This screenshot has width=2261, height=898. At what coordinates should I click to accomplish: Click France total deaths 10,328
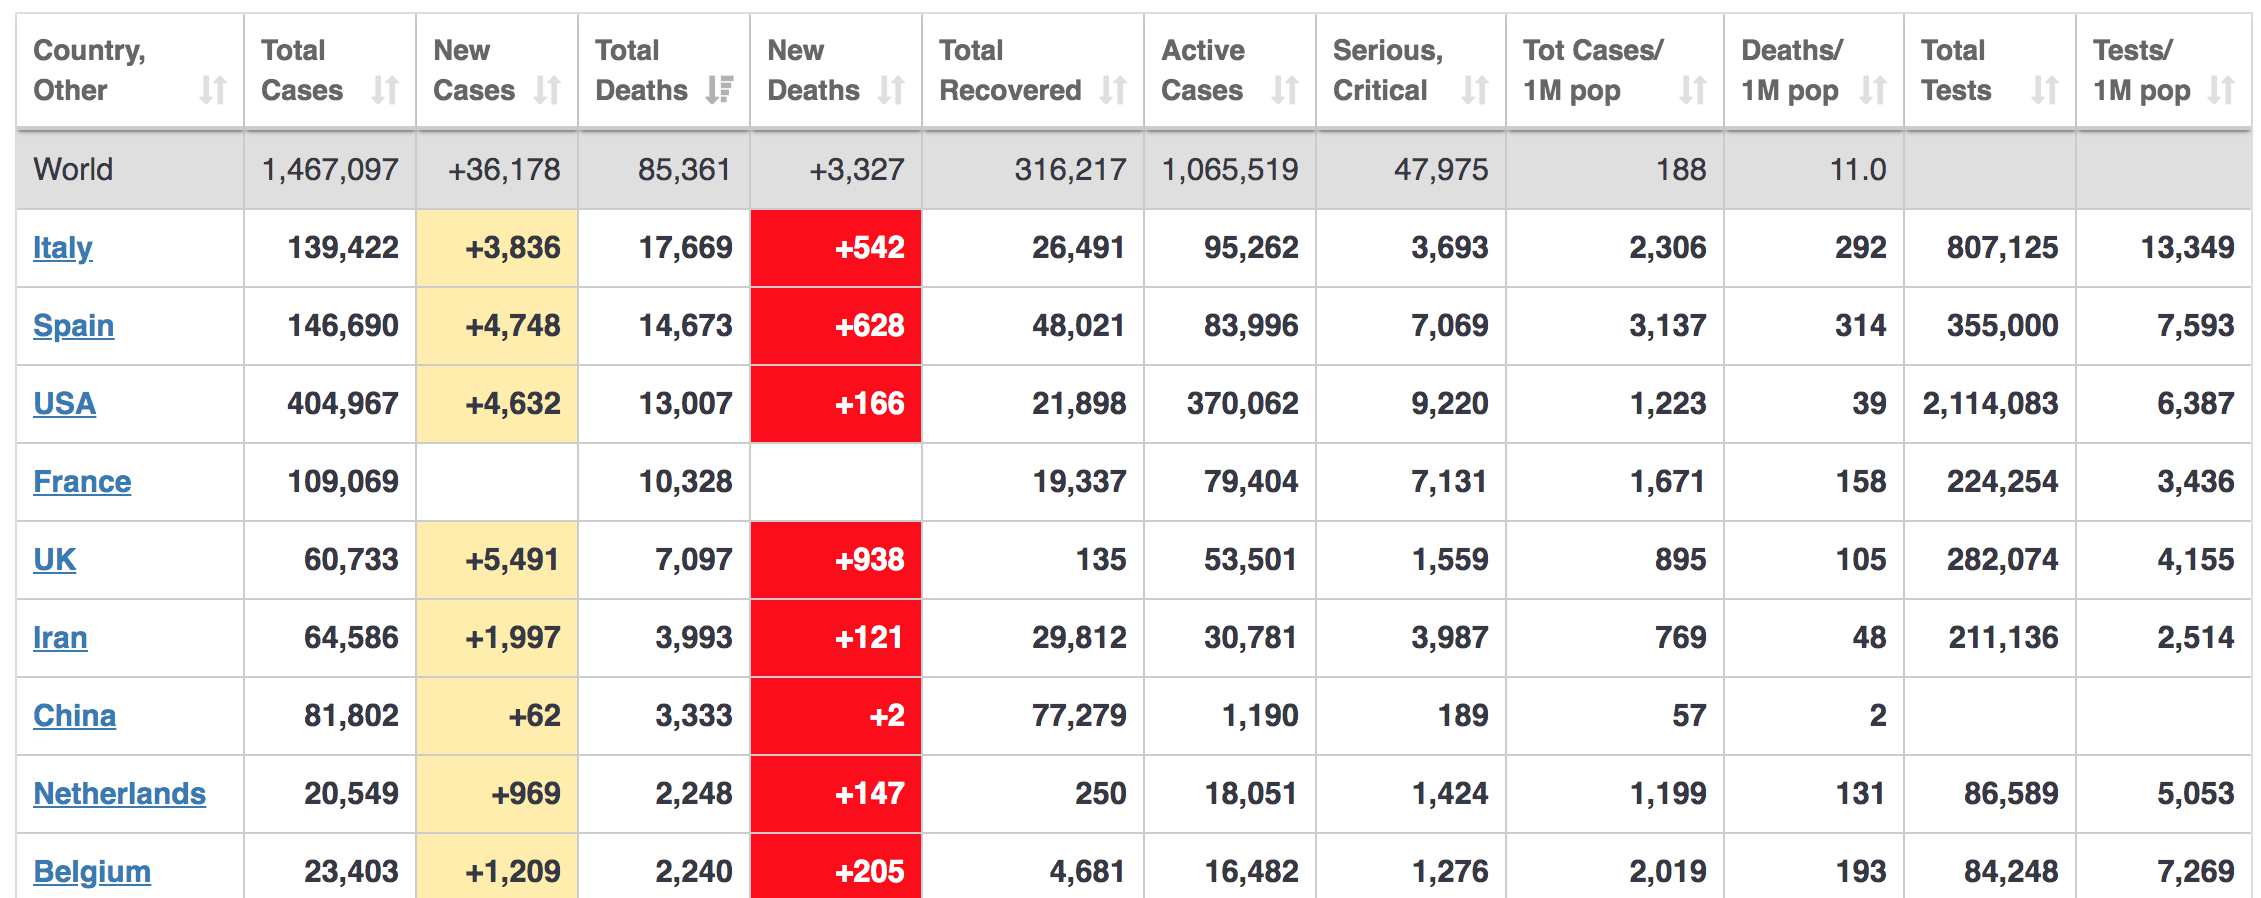pos(686,482)
